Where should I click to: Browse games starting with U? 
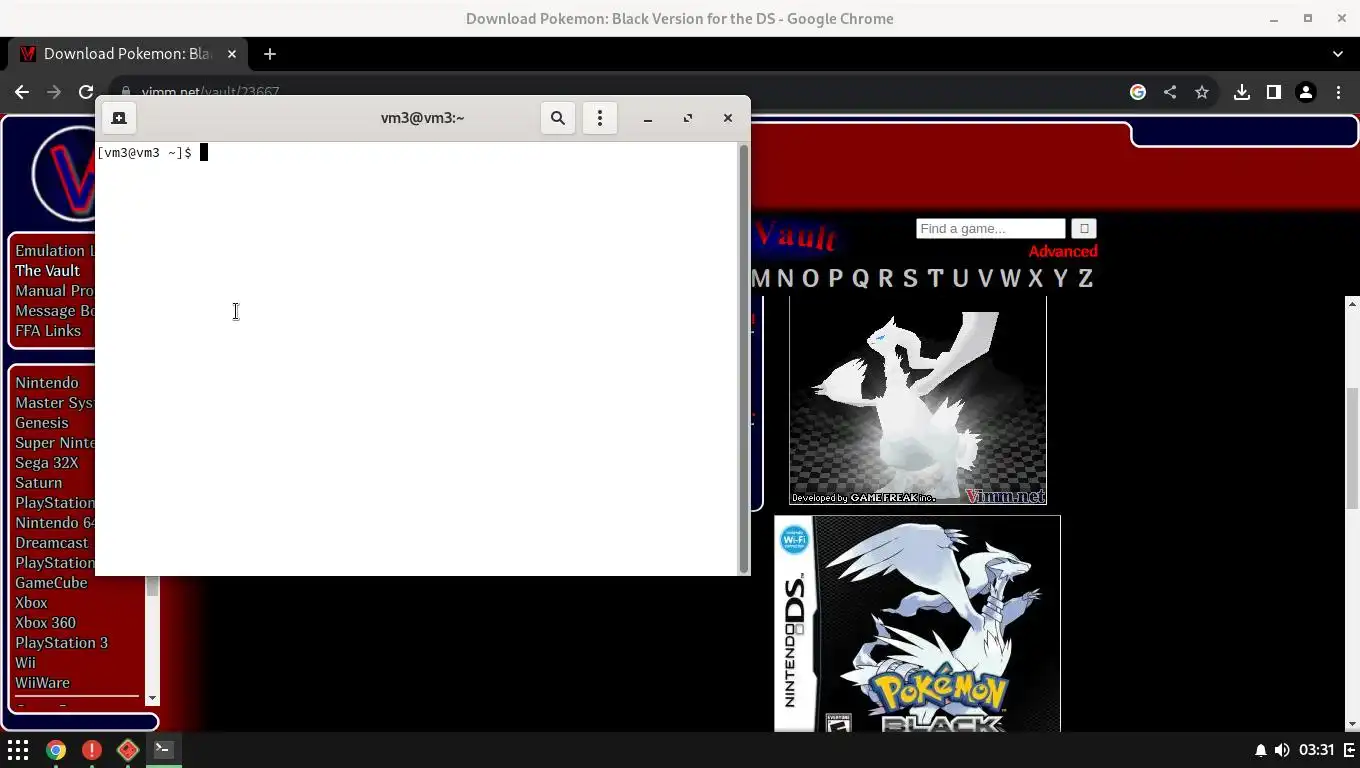[960, 279]
